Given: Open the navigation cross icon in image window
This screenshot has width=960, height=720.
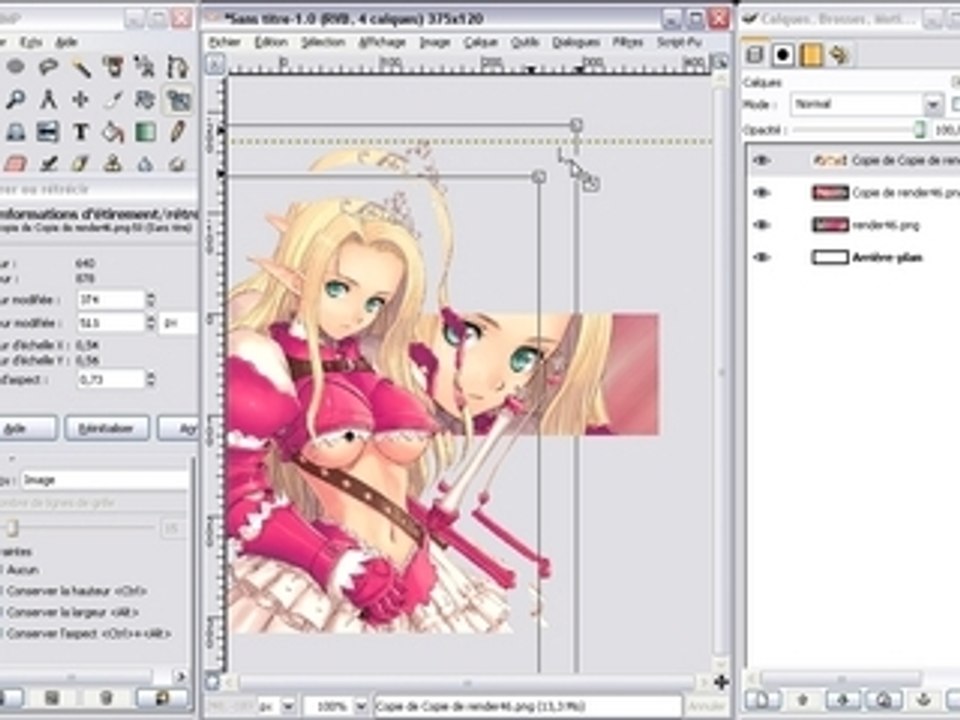Looking at the screenshot, I should (721, 681).
